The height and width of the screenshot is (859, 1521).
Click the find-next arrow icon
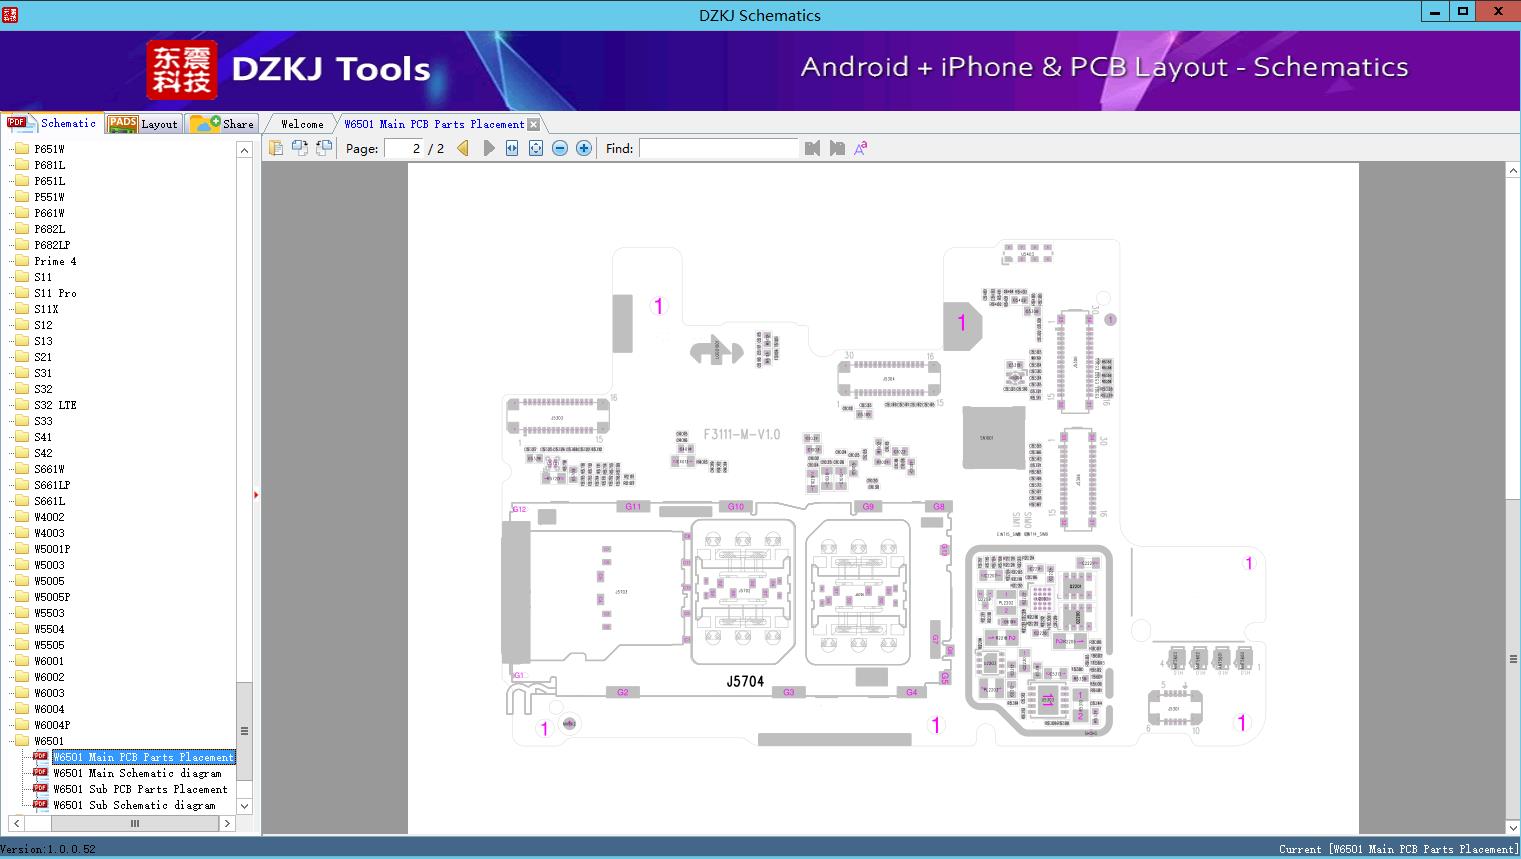[x=837, y=148]
